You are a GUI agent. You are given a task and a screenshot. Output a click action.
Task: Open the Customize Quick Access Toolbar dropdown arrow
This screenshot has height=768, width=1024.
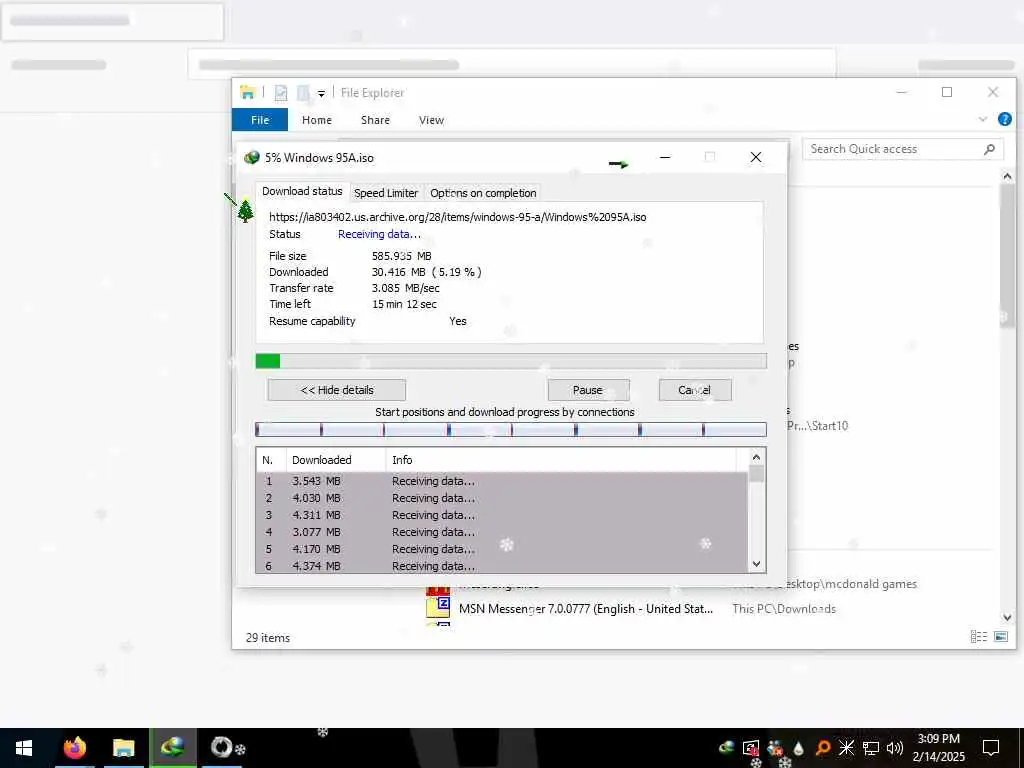coord(321,94)
